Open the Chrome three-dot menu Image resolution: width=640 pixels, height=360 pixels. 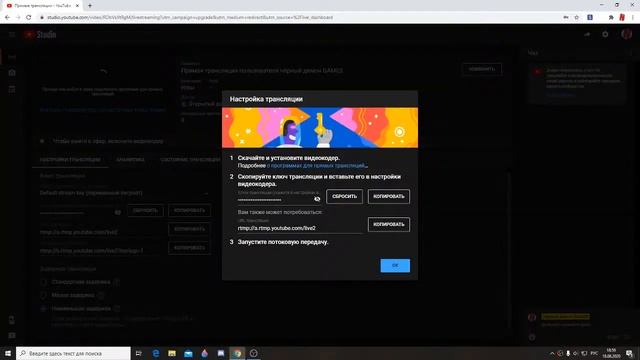(x=633, y=18)
